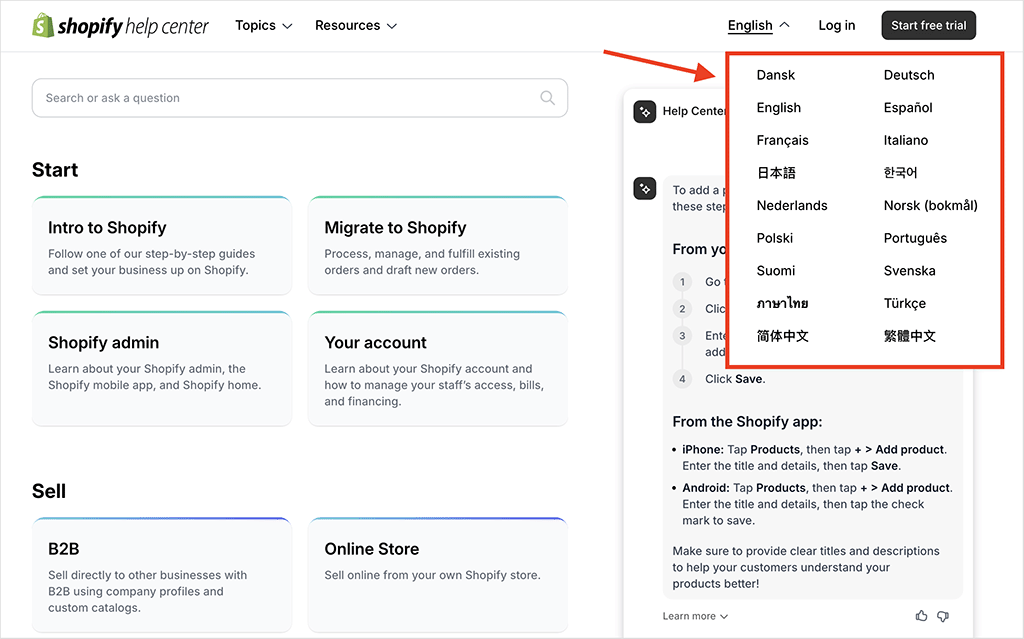The height and width of the screenshot is (639, 1024).
Task: Click the thumbs up feedback icon
Action: [x=921, y=615]
